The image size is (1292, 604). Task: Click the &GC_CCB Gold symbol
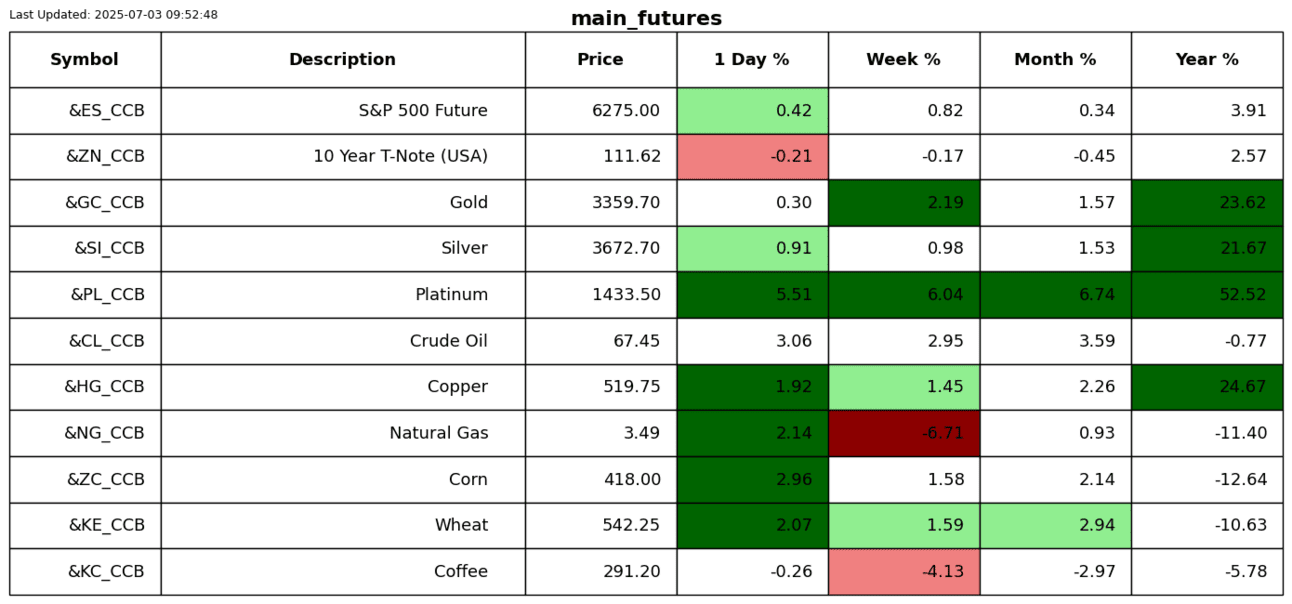[x=105, y=203]
